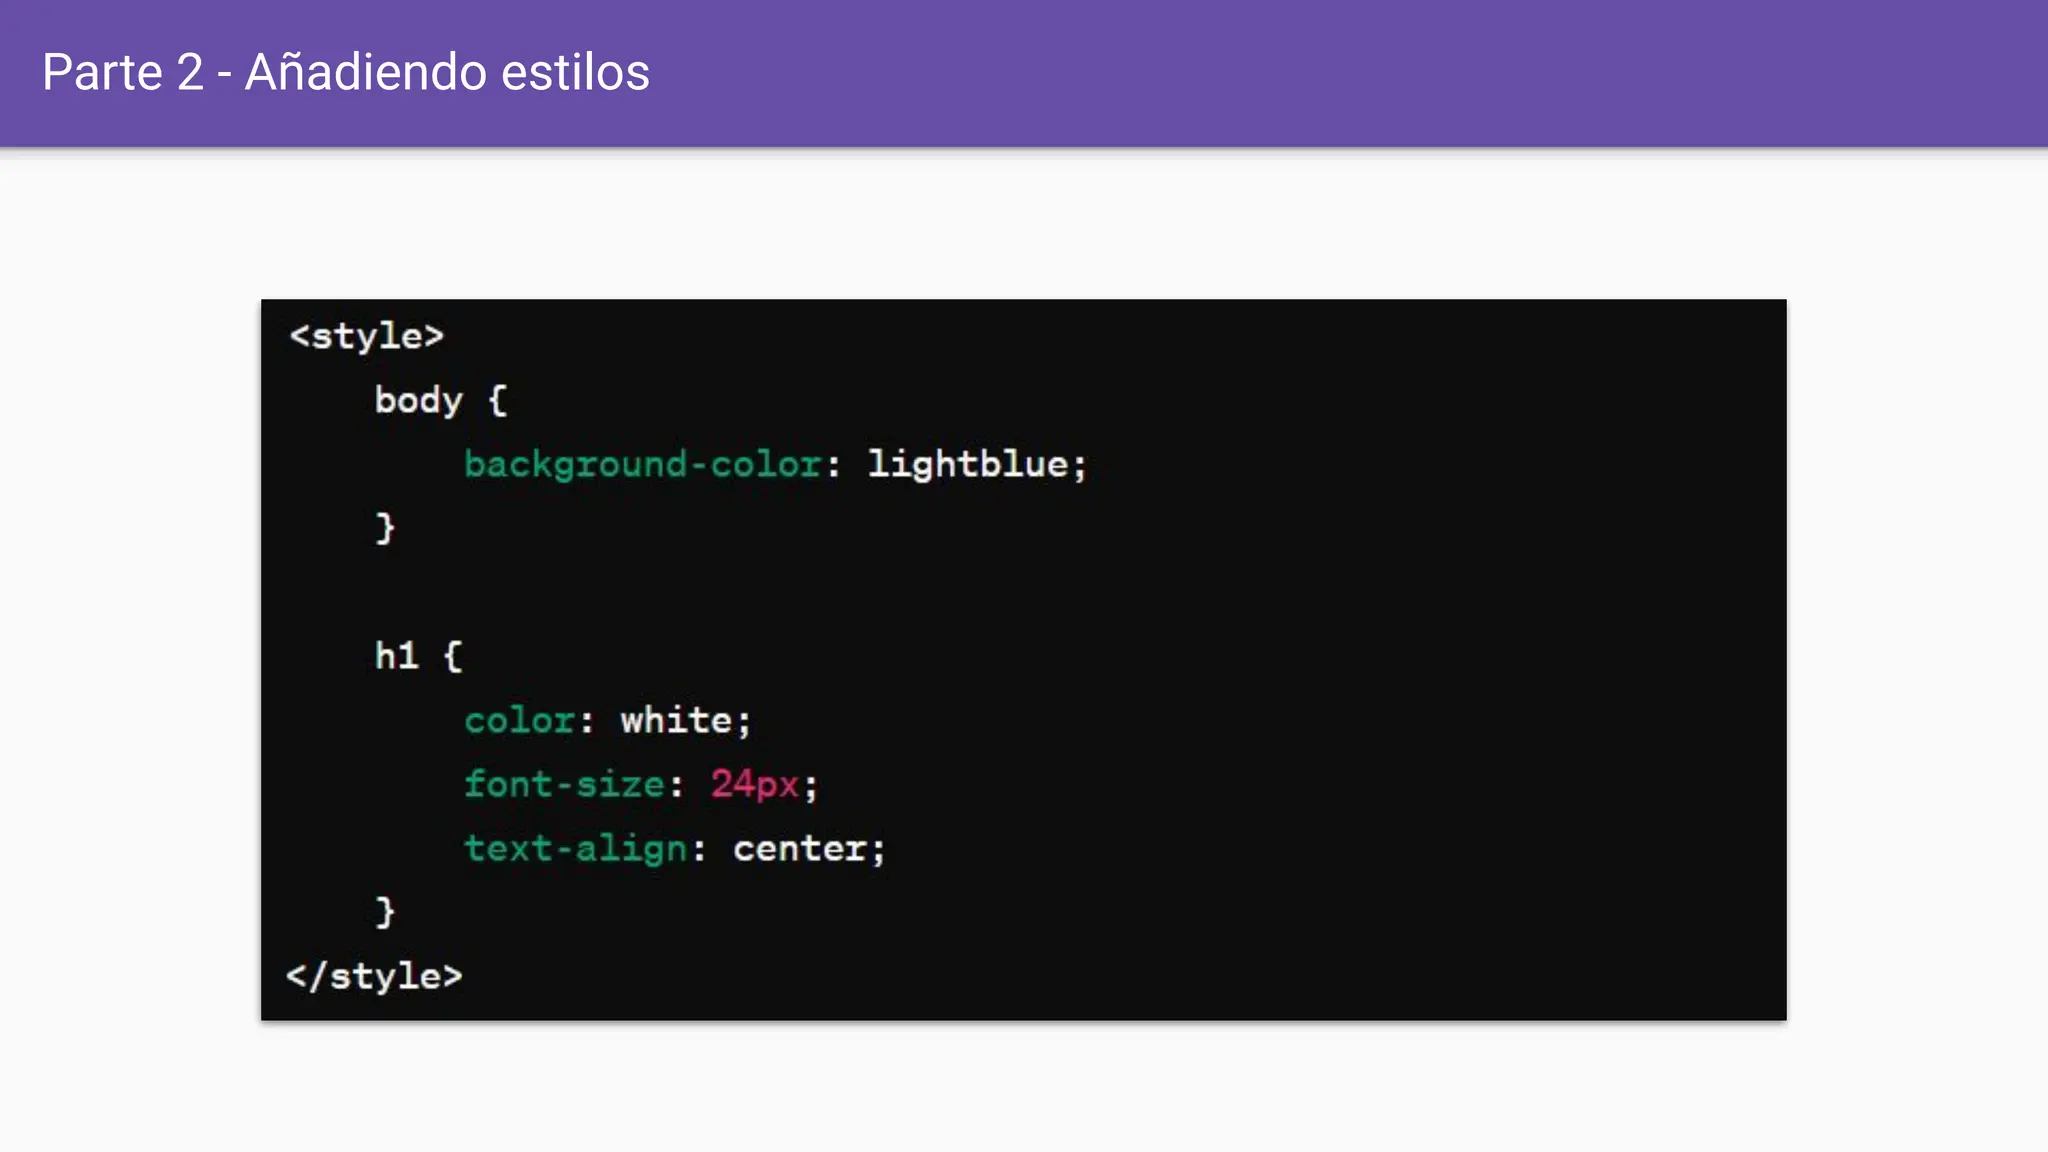The width and height of the screenshot is (2048, 1152).
Task: Click the opening brace after h1
Action: [452, 656]
